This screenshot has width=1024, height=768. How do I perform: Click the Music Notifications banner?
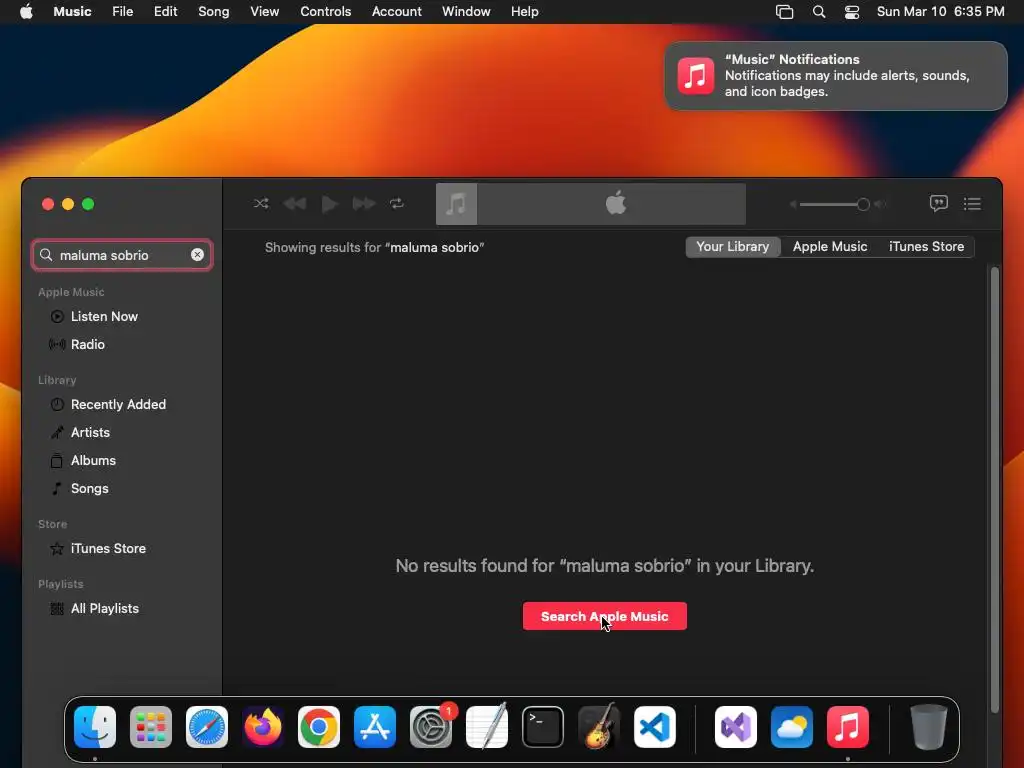point(836,76)
